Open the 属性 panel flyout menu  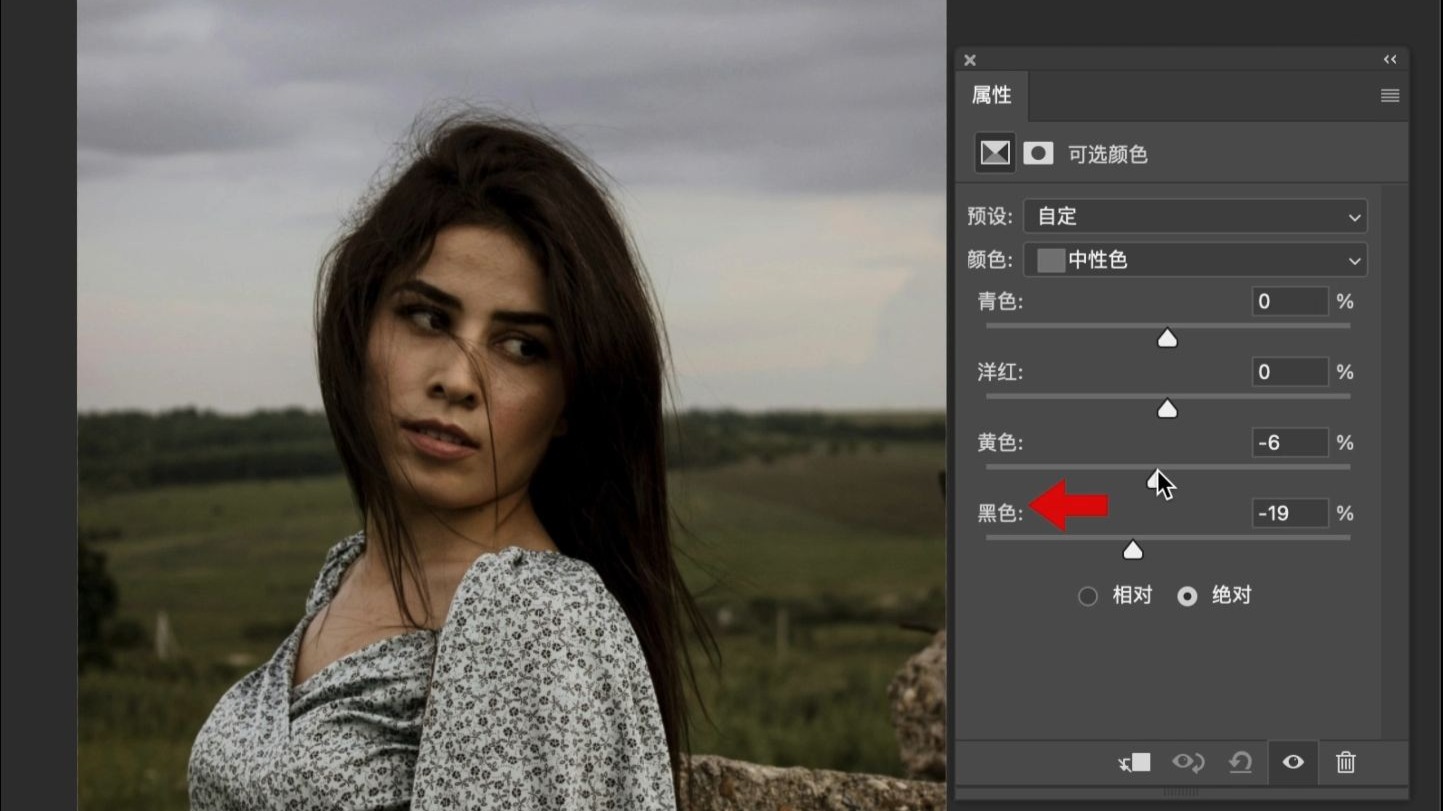click(x=1389, y=96)
